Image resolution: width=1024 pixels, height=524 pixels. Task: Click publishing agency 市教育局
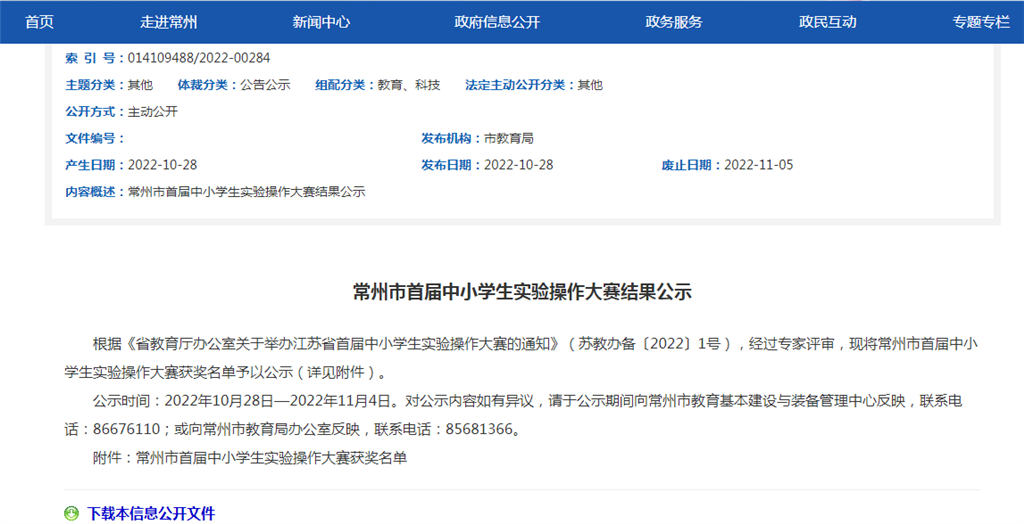509,139
